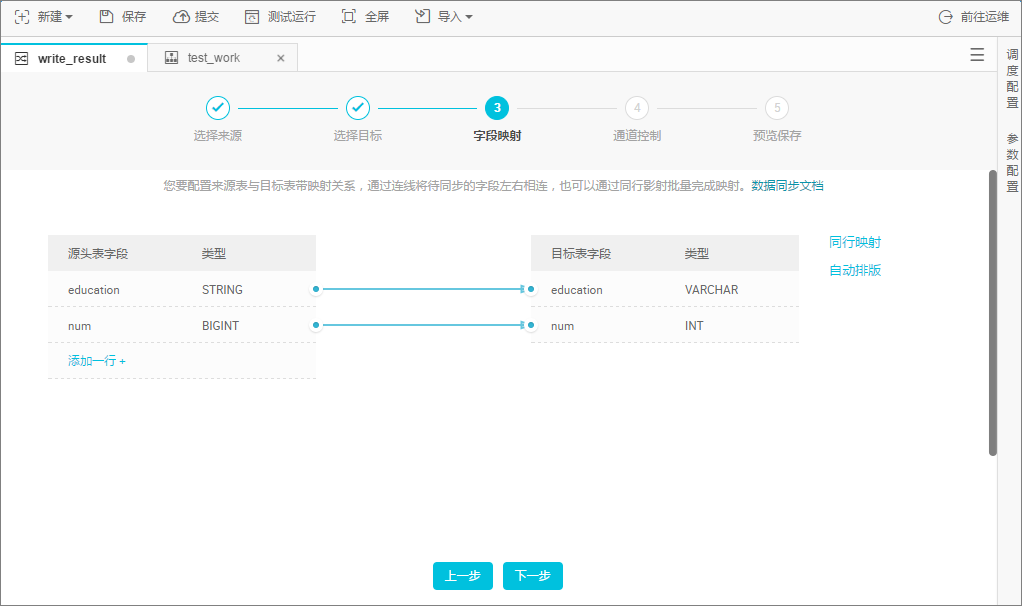Click source field num cell
Screen dimensions: 1022x606
(80, 326)
